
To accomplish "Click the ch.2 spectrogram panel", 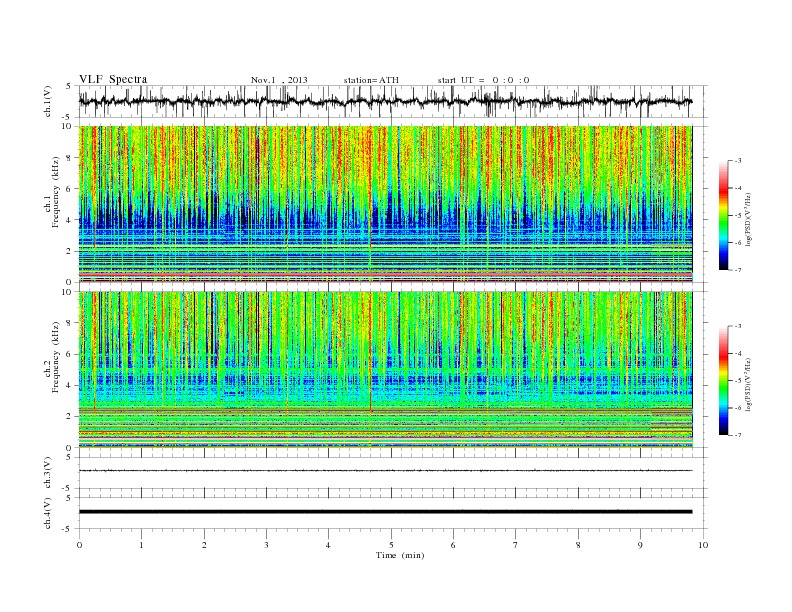I will point(385,370).
